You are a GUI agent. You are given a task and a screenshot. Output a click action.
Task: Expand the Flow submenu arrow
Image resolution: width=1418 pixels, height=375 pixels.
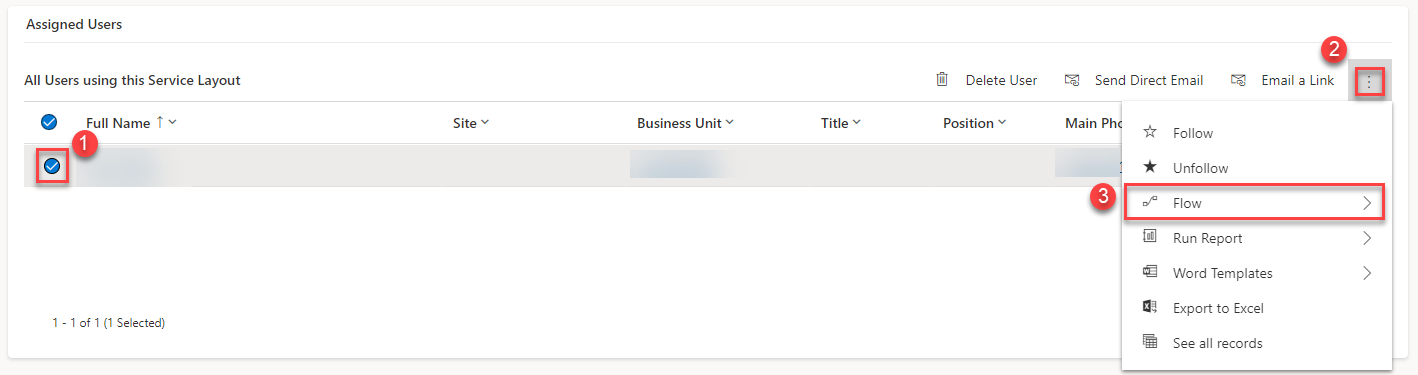tap(1367, 203)
